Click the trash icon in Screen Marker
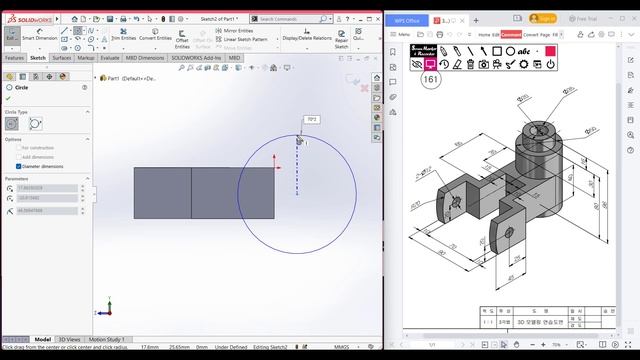640x360 pixels. pyautogui.click(x=470, y=64)
